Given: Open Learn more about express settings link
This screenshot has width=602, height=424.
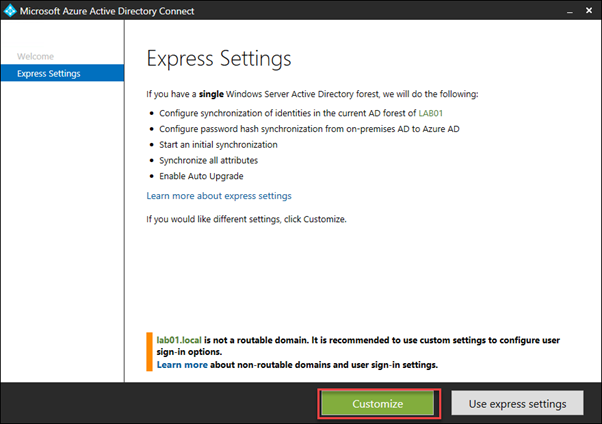Looking at the screenshot, I should click(x=219, y=196).
